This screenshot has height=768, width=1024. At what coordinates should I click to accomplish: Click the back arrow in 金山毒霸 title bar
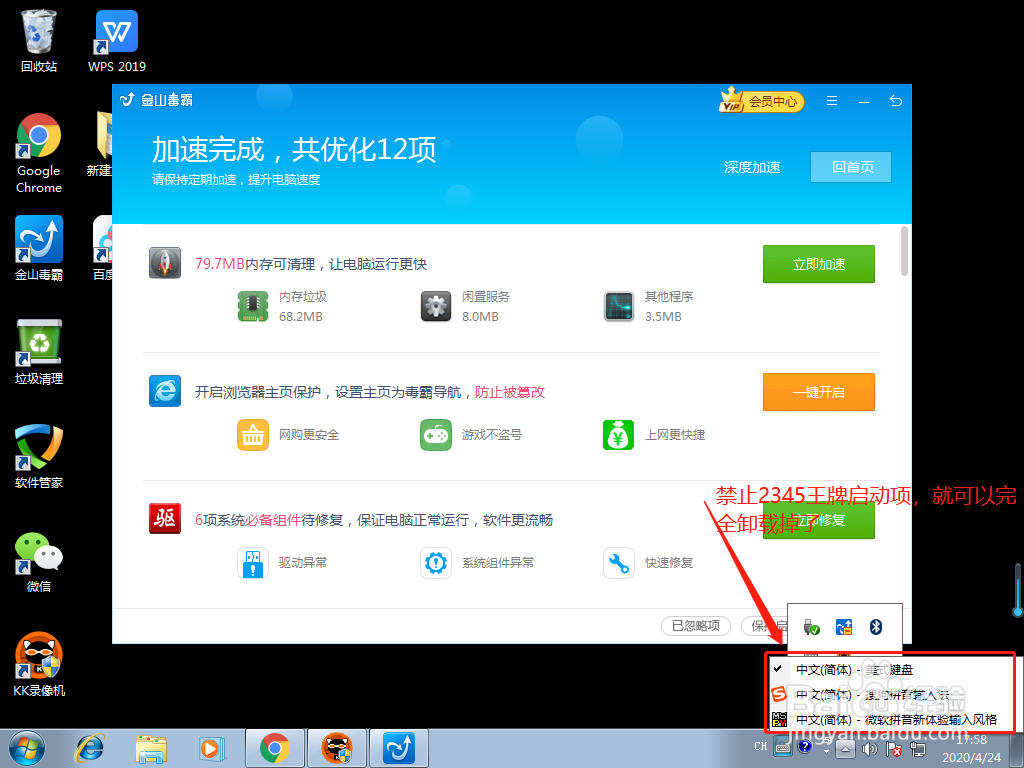point(896,101)
